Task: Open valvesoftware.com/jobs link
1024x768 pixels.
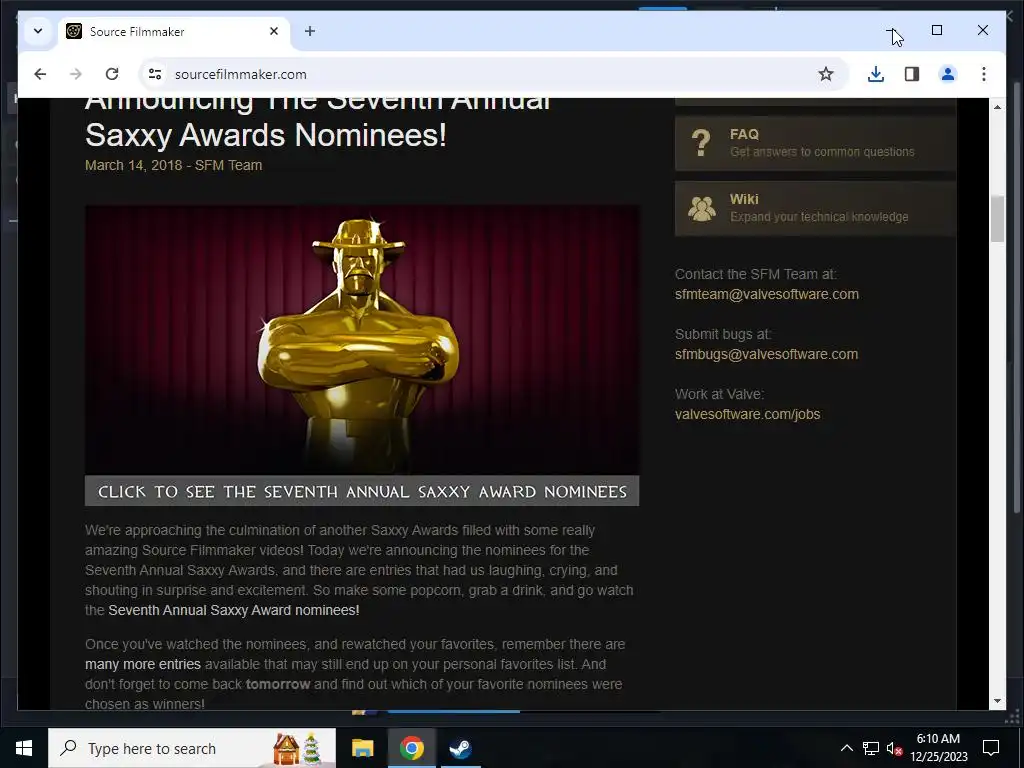Action: [748, 415]
